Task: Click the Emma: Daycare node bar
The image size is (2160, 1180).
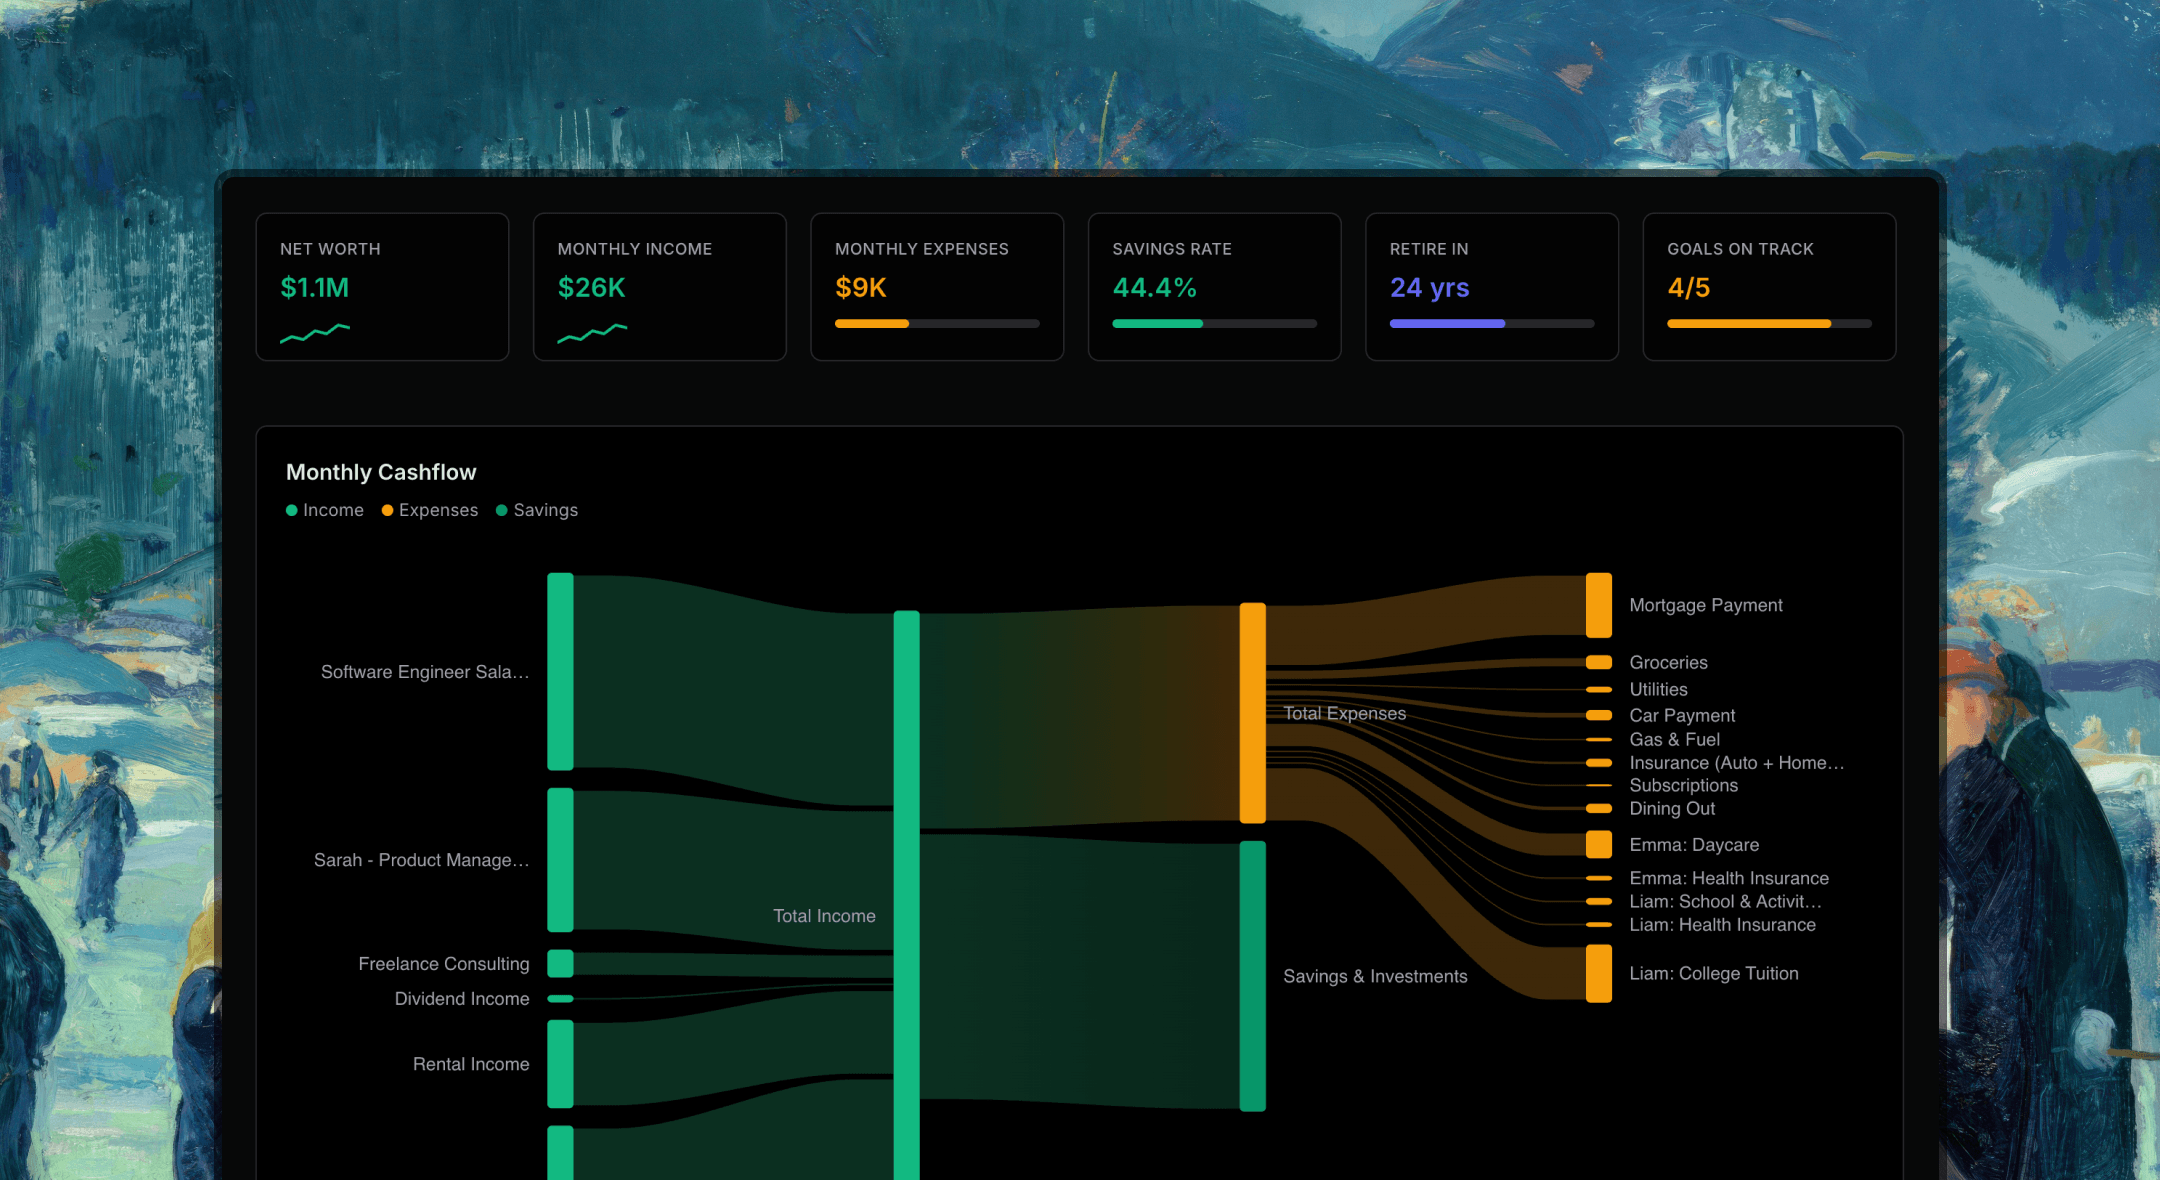Action: [x=1599, y=845]
